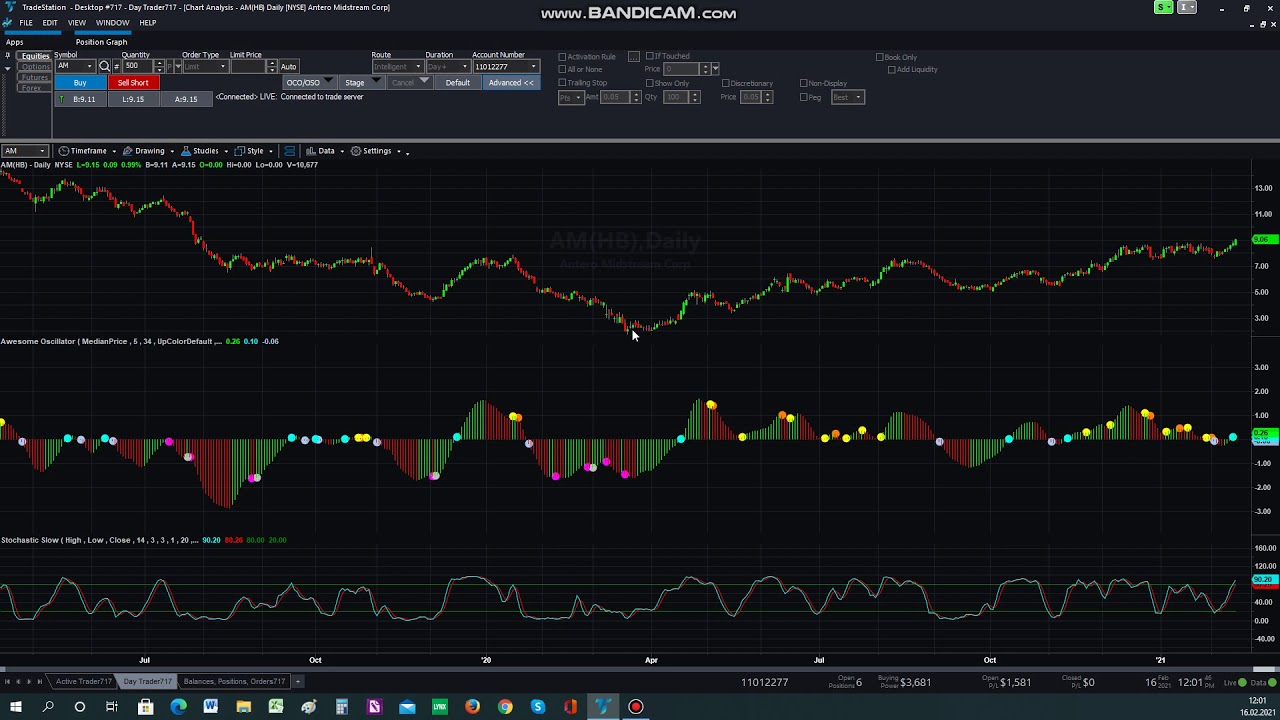The image size is (1280, 720).
Task: Open Firefox from the taskbar
Action: [472, 707]
